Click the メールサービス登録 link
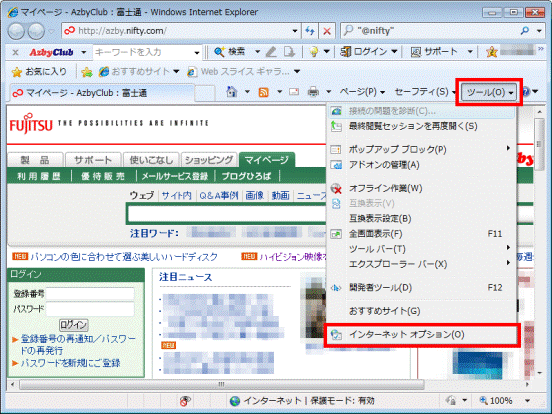The height and width of the screenshot is (414, 552). (175, 176)
